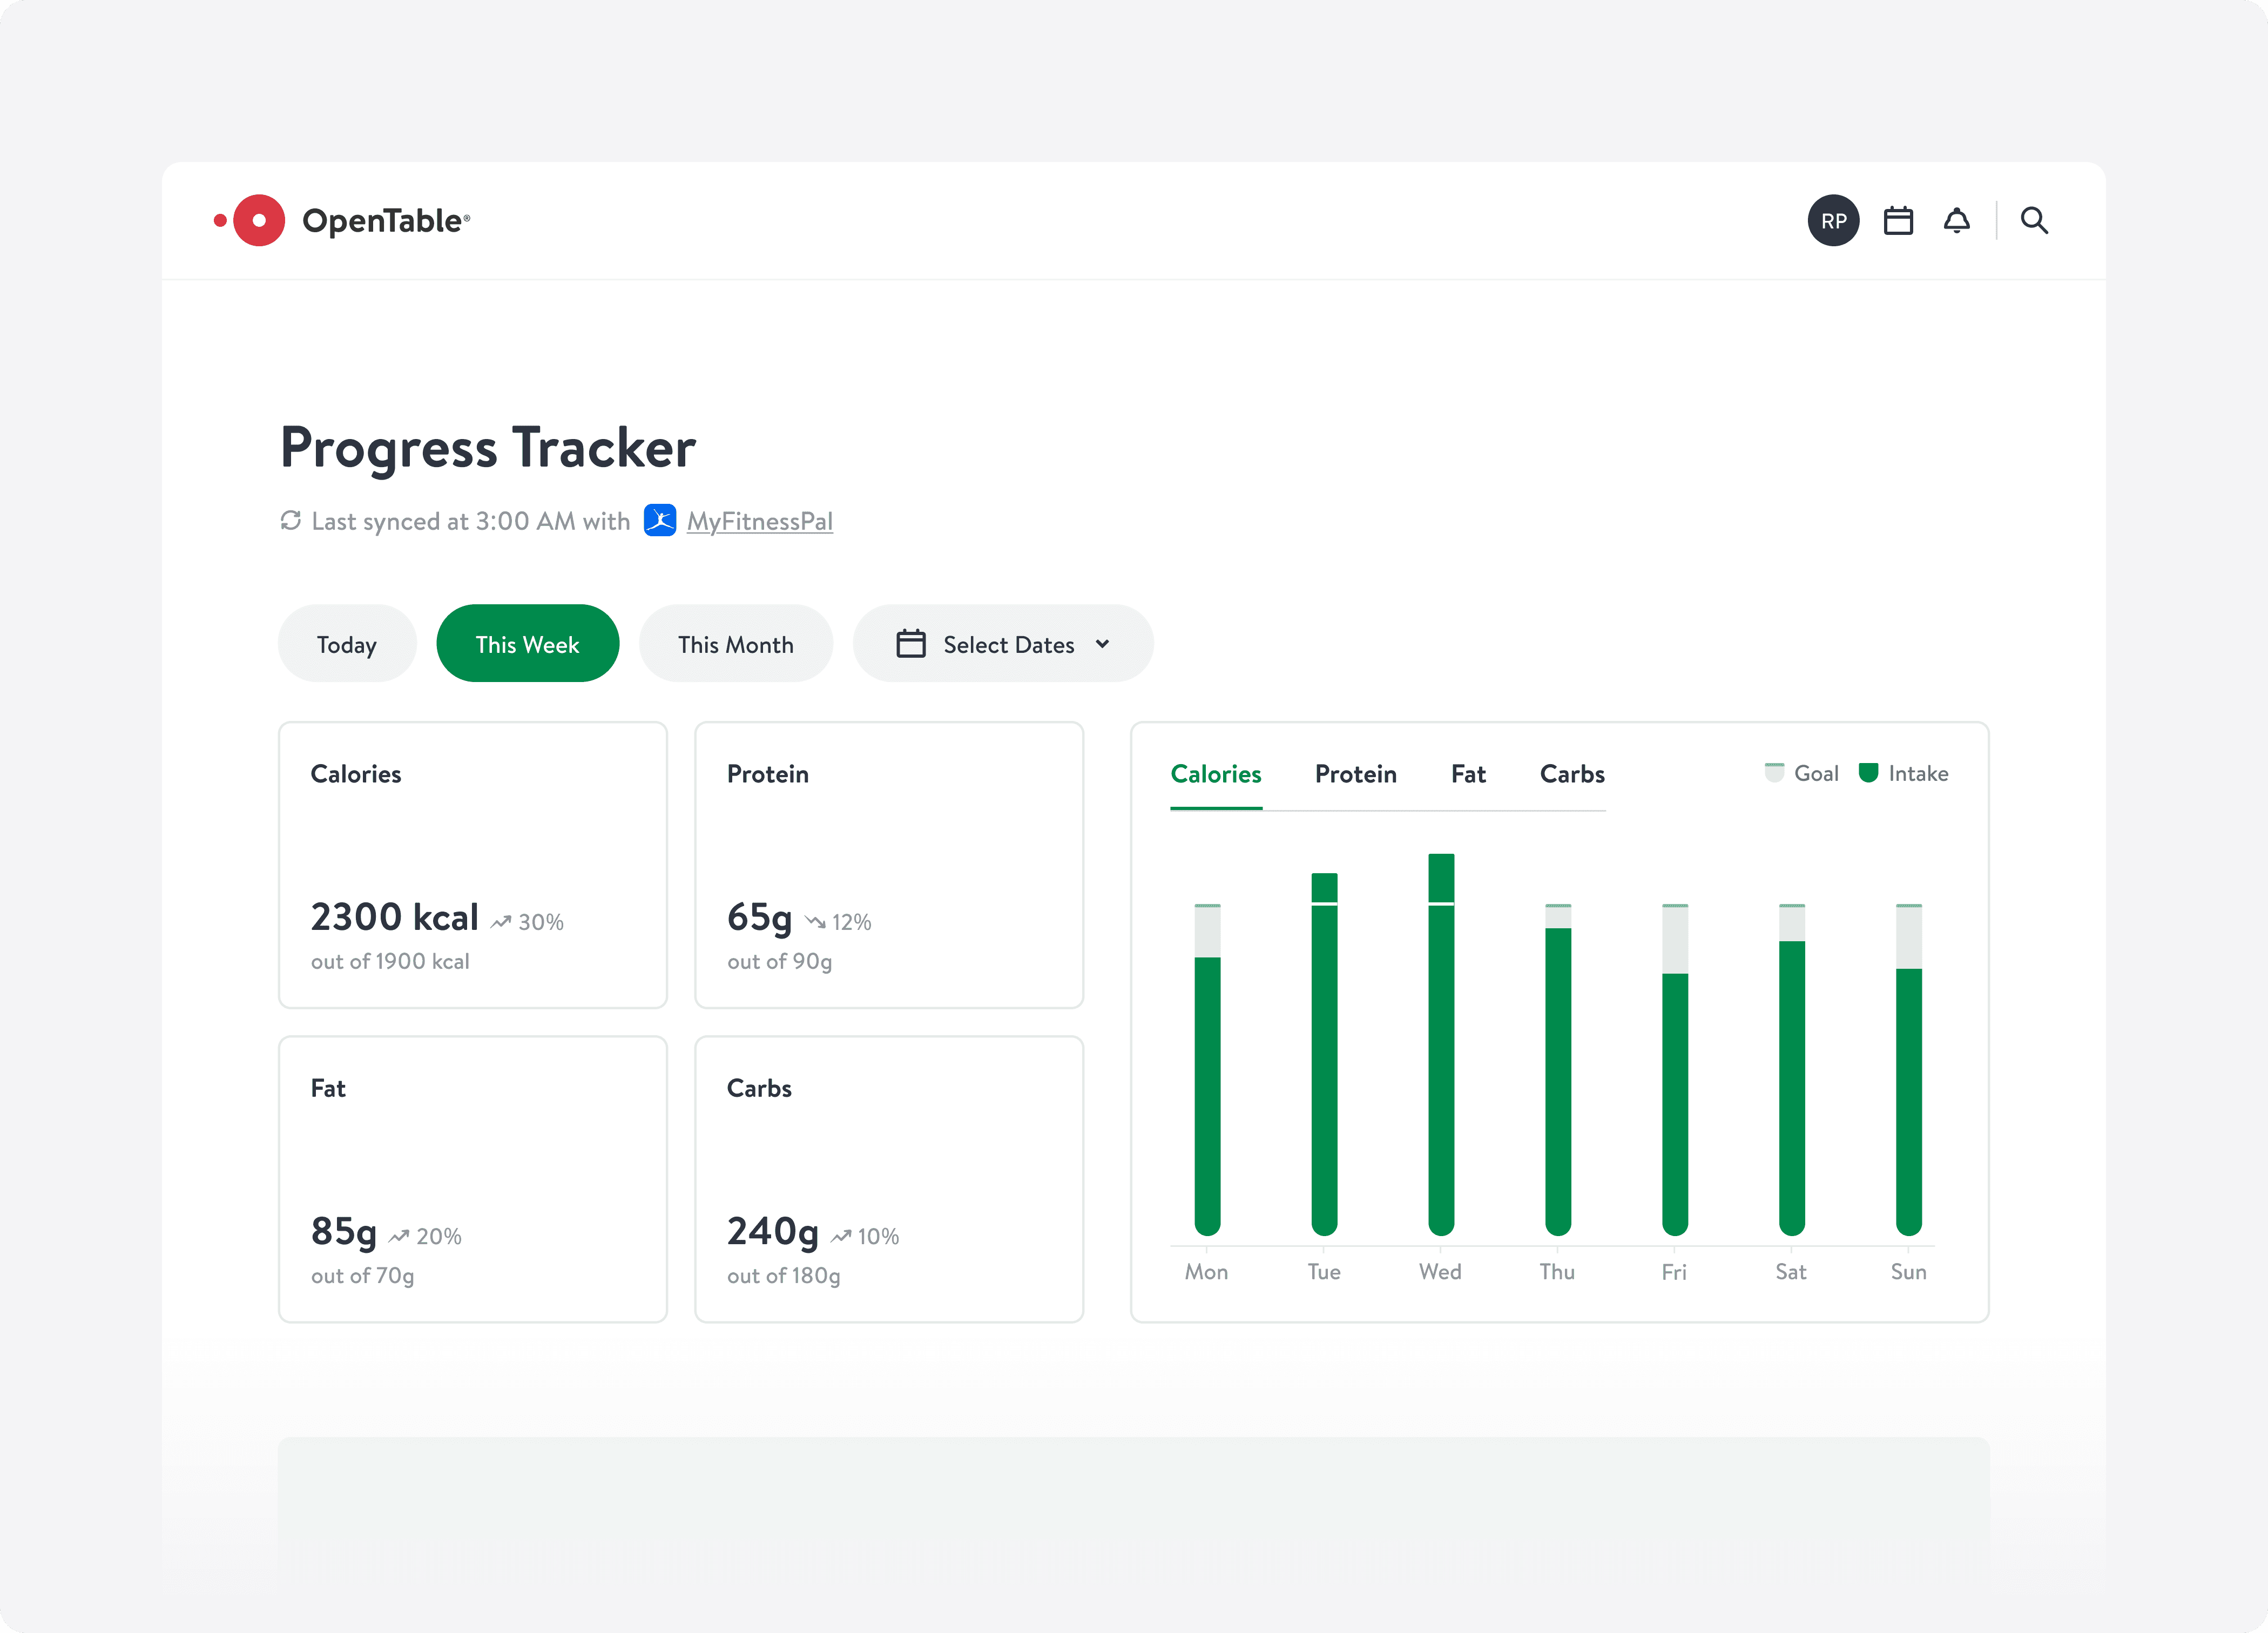Open notifications bell icon

(x=1956, y=220)
